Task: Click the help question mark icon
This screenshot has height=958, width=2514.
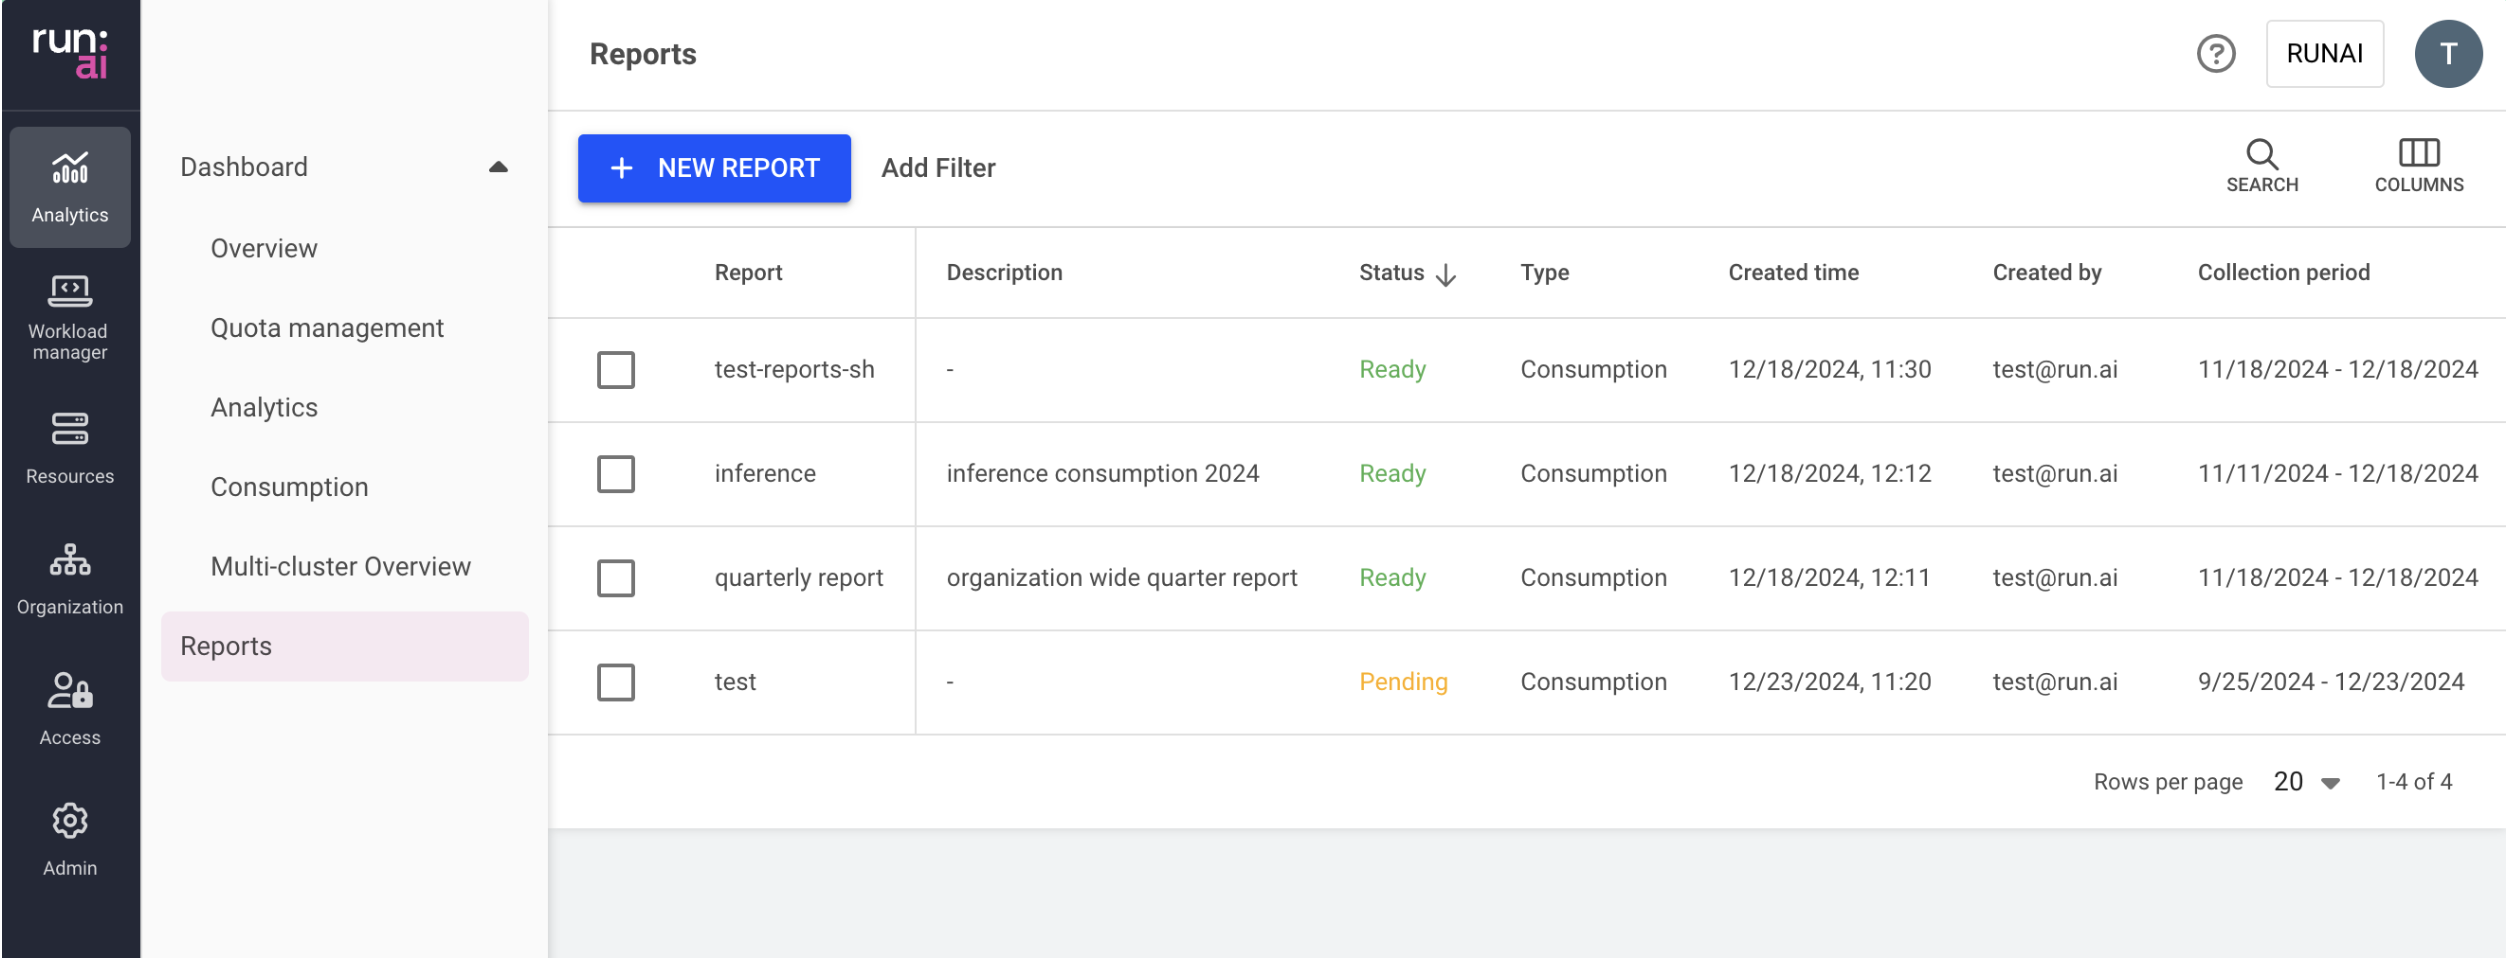Action: tap(2215, 54)
